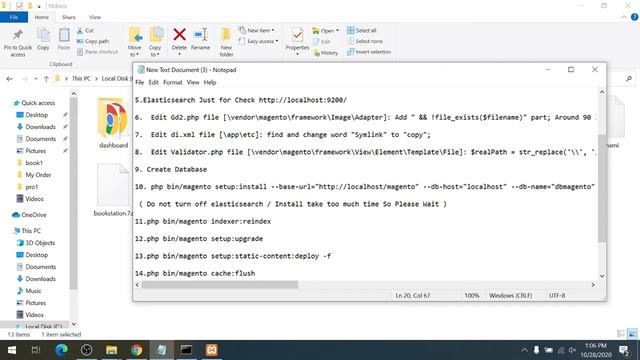The height and width of the screenshot is (360, 640).
Task: Click the taskbar volume icon
Action: tap(573, 350)
